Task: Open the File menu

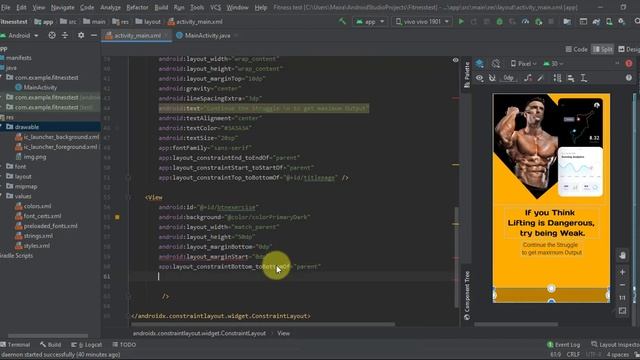Action: [6, 7]
